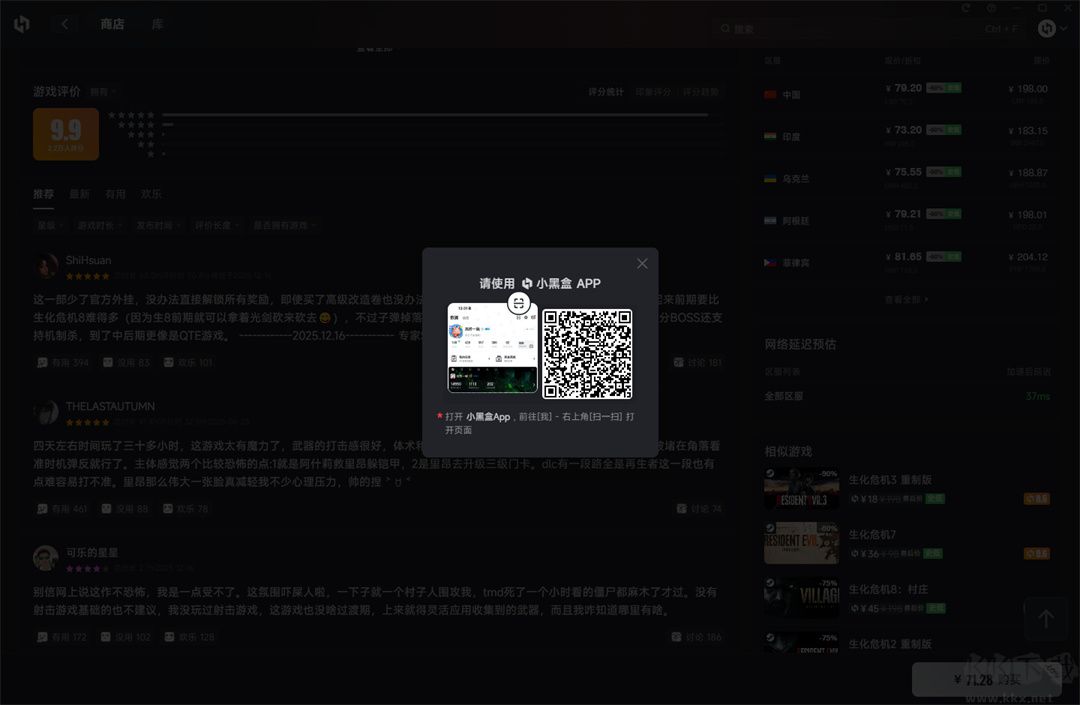The height and width of the screenshot is (705, 1080).
Task: Click the QR code image in the dialog
Action: coord(587,354)
